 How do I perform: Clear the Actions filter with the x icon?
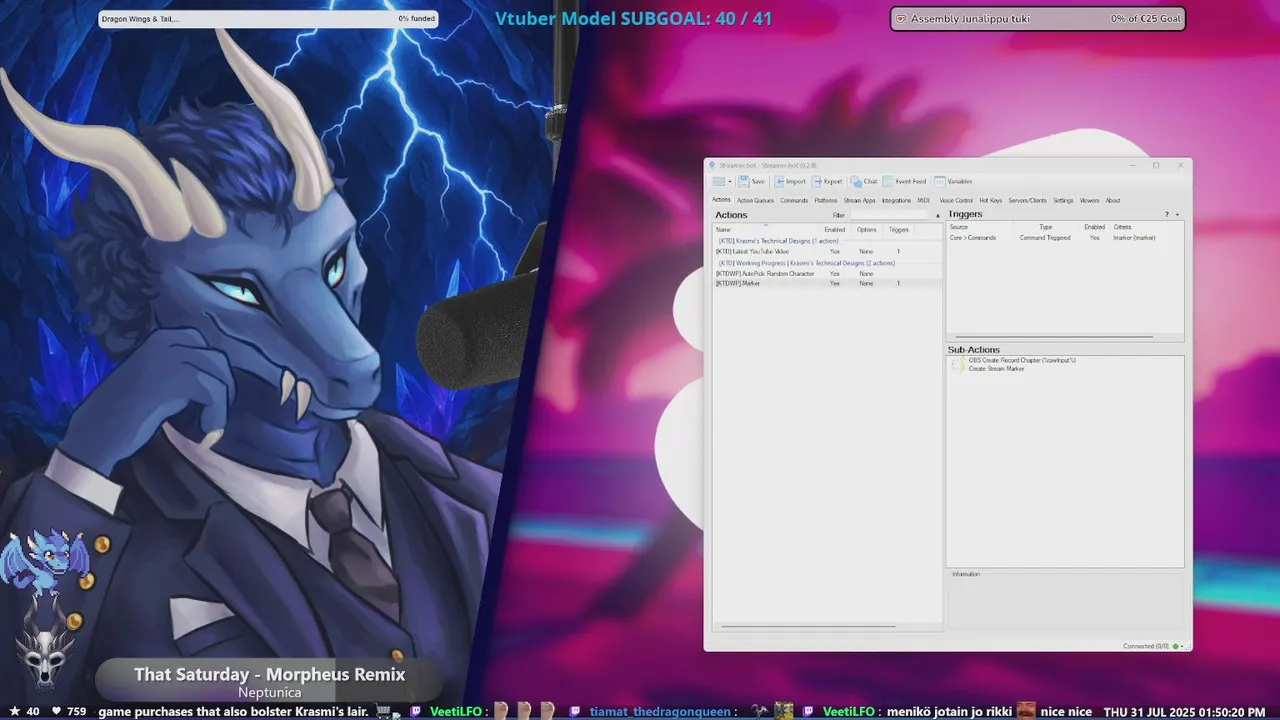(937, 215)
